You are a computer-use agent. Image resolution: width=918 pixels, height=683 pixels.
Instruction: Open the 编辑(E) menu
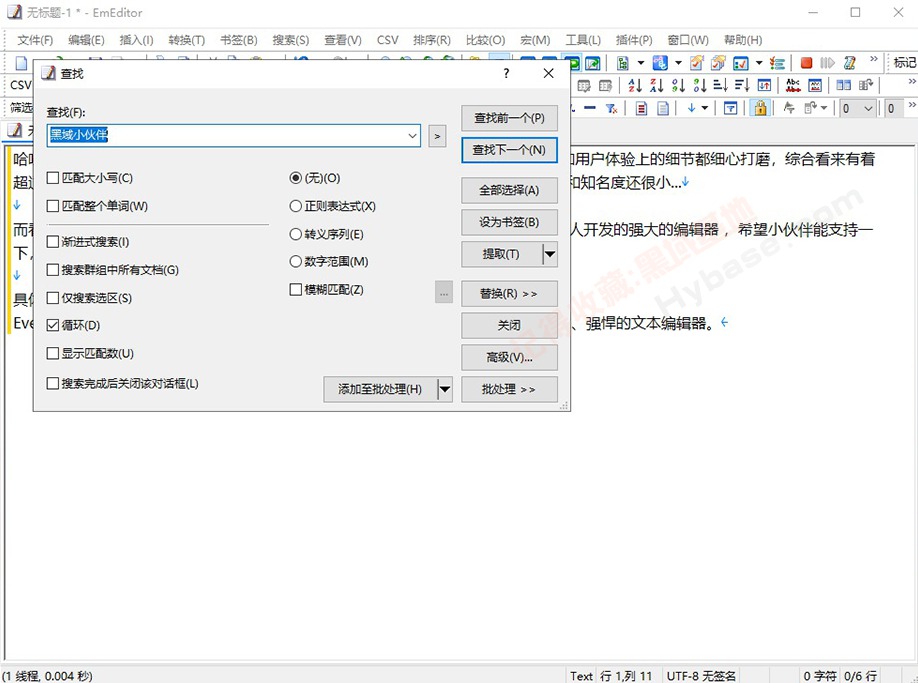tap(86, 40)
